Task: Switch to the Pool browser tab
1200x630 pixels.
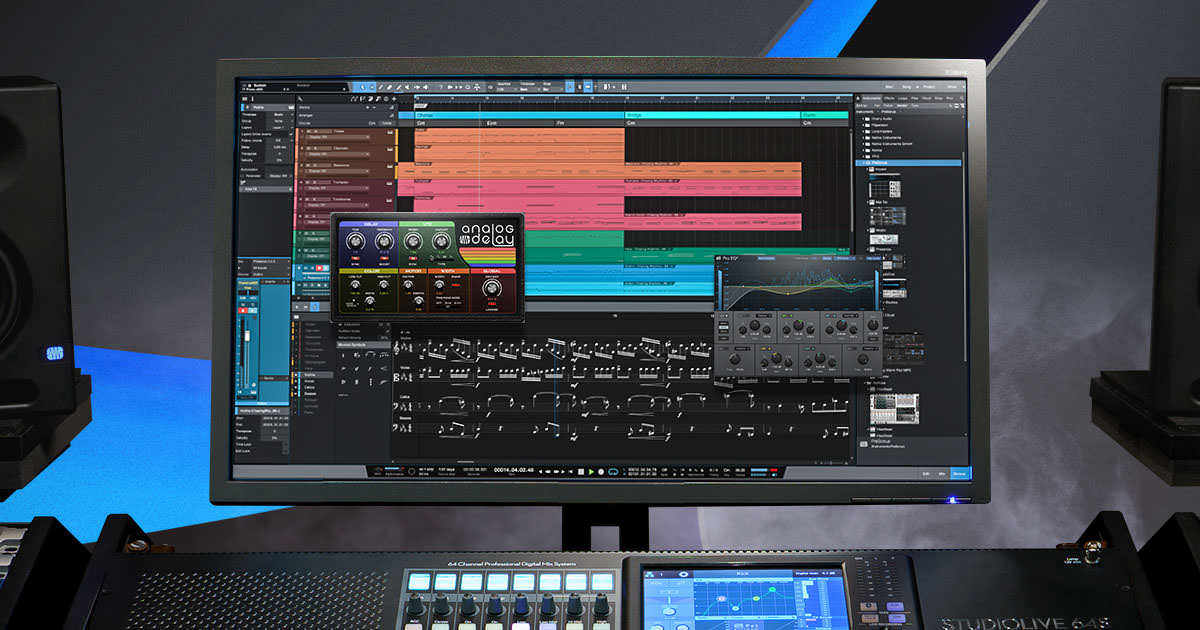Action: click(949, 98)
